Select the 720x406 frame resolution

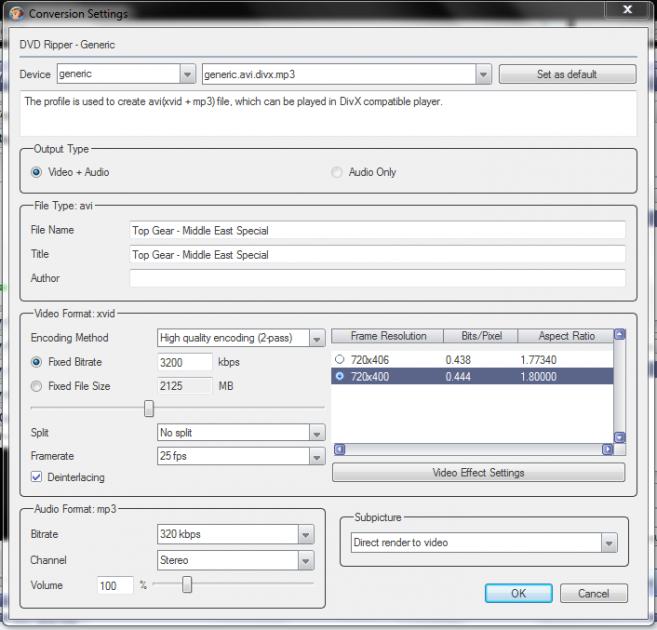pyautogui.click(x=340, y=359)
